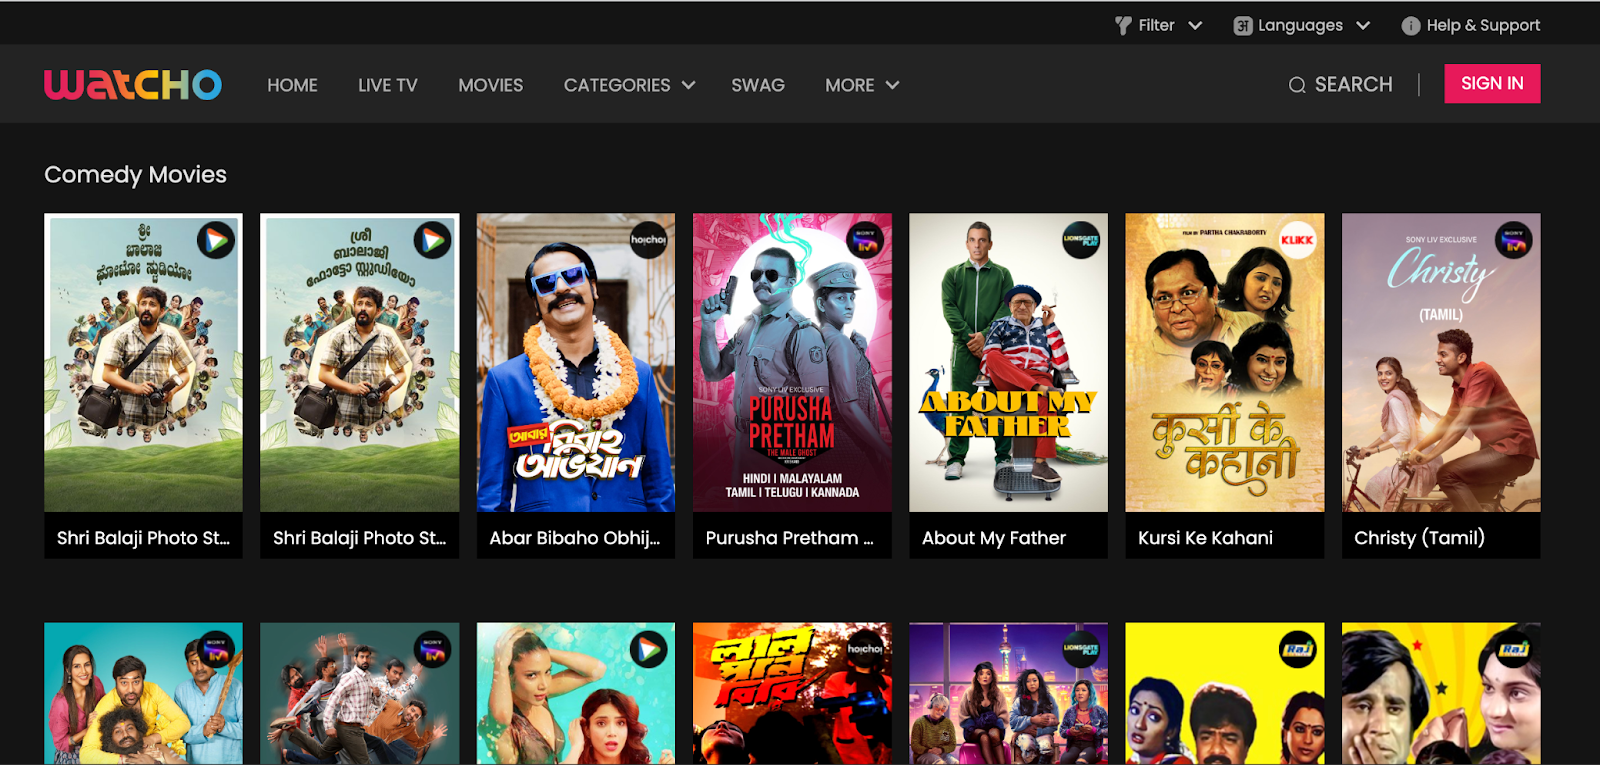Image resolution: width=1600 pixels, height=765 pixels.
Task: Open the yellow poster with red stars
Action: (x=1441, y=694)
